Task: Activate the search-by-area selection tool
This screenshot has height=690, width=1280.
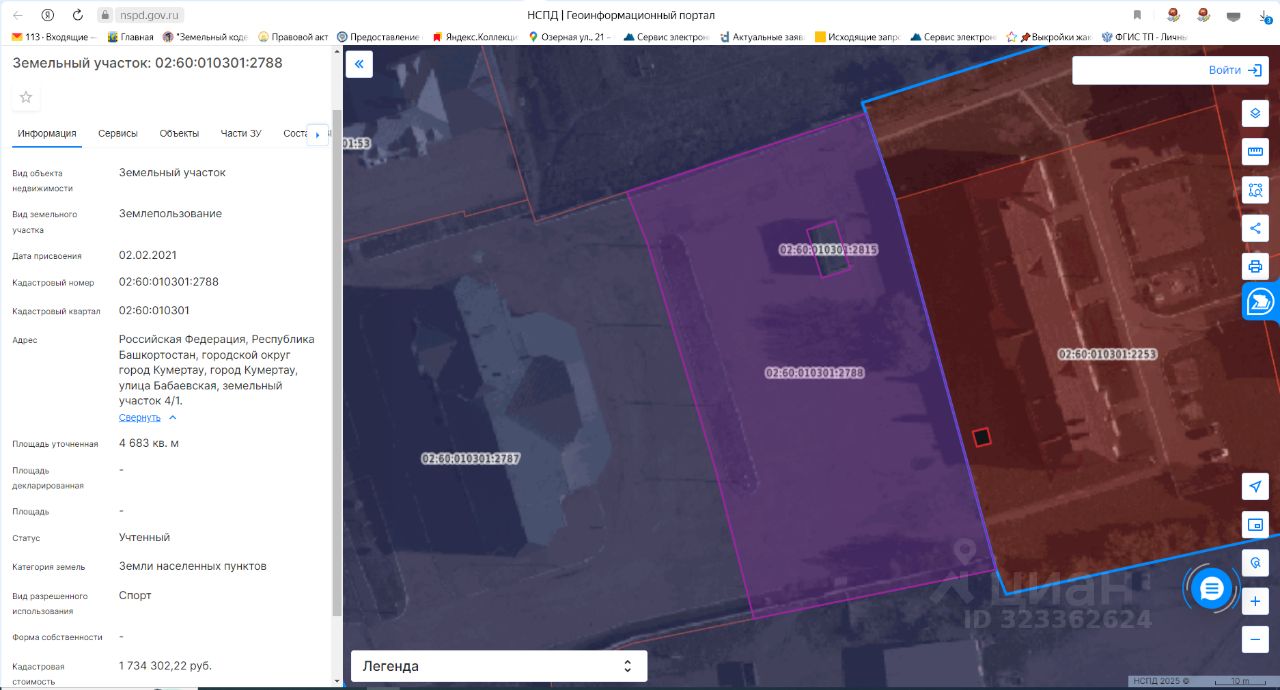Action: click(1255, 189)
